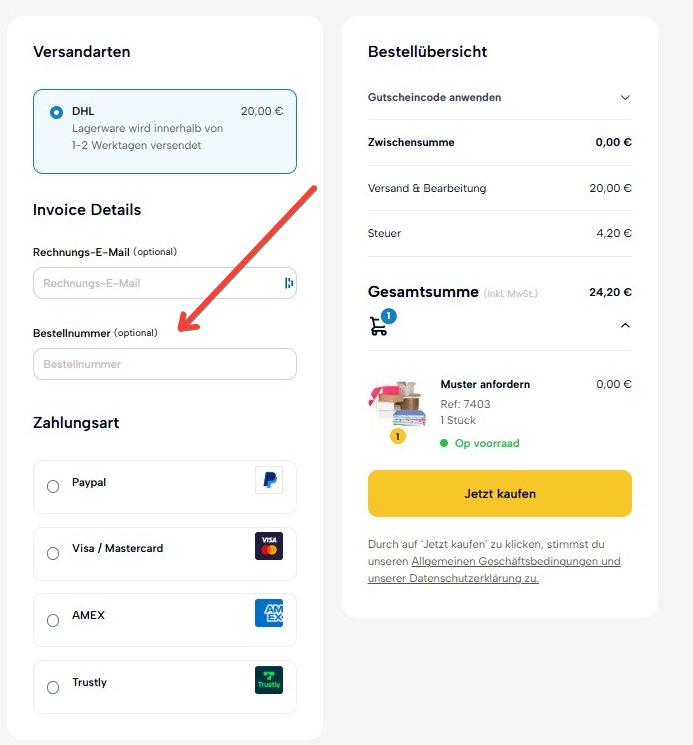Choose Visa / Mastercard payment option
The width and height of the screenshot is (693, 745).
pyautogui.click(x=53, y=553)
